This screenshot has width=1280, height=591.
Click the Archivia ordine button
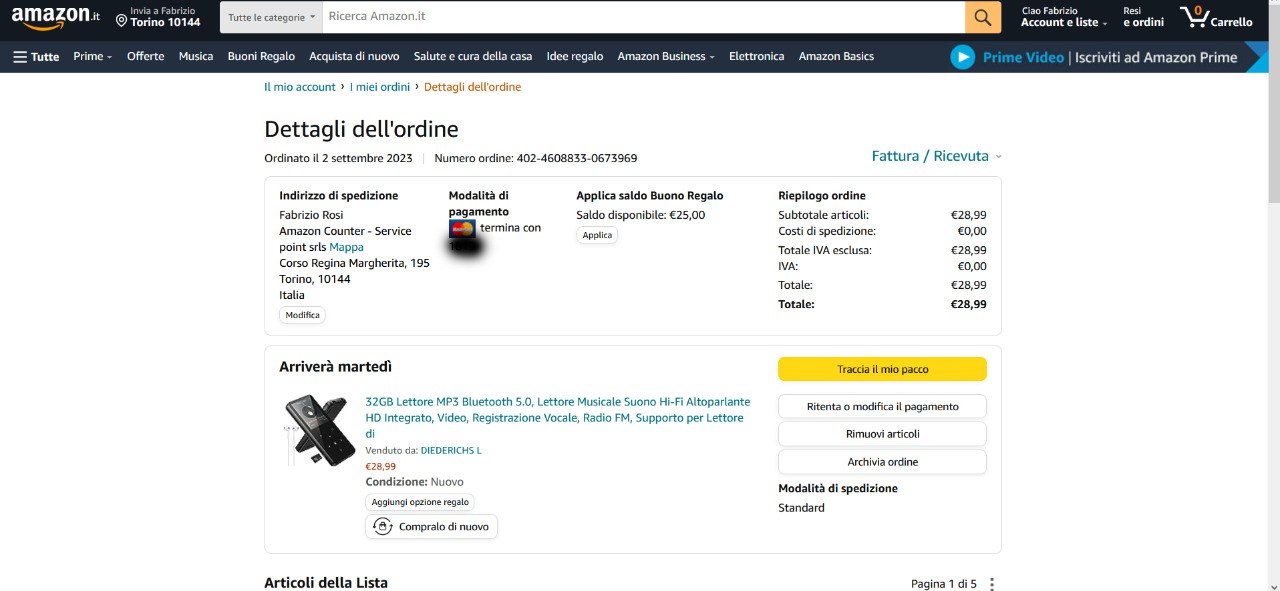point(882,462)
